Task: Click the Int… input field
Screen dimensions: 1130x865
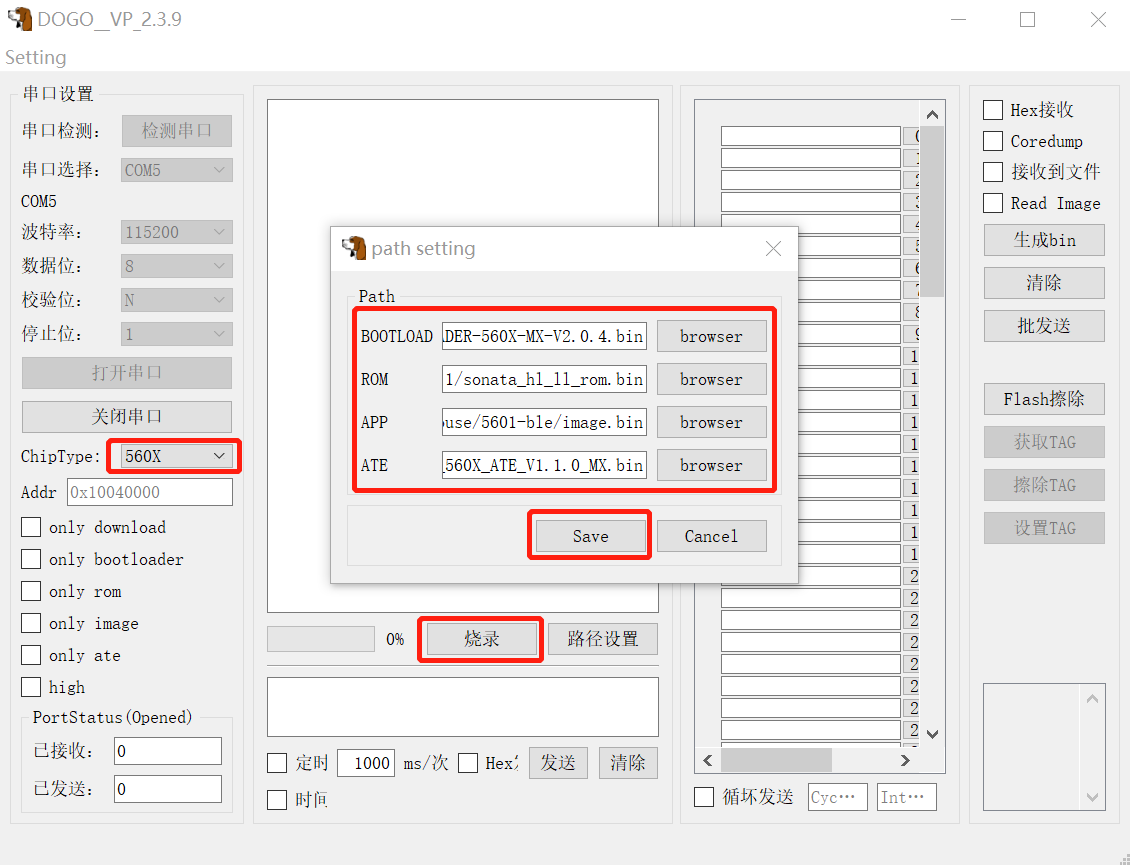Action: [x=907, y=797]
